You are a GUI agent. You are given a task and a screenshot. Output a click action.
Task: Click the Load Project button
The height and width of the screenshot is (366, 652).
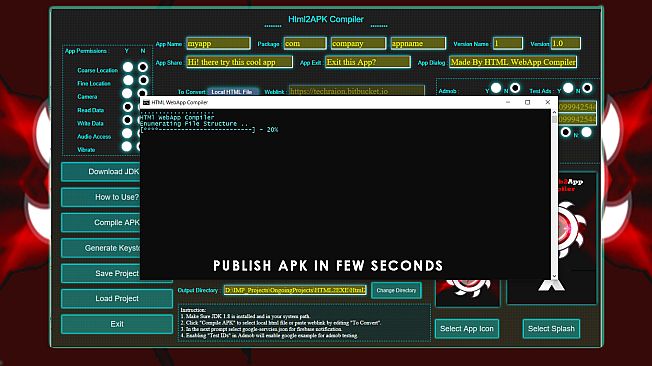(x=117, y=299)
